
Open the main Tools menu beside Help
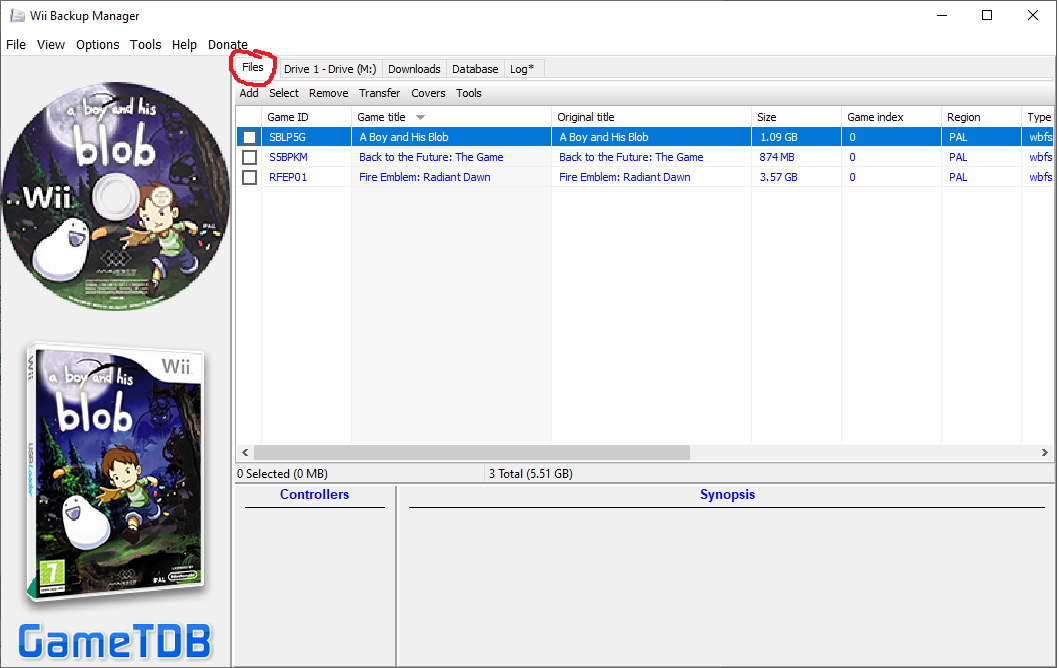click(145, 45)
